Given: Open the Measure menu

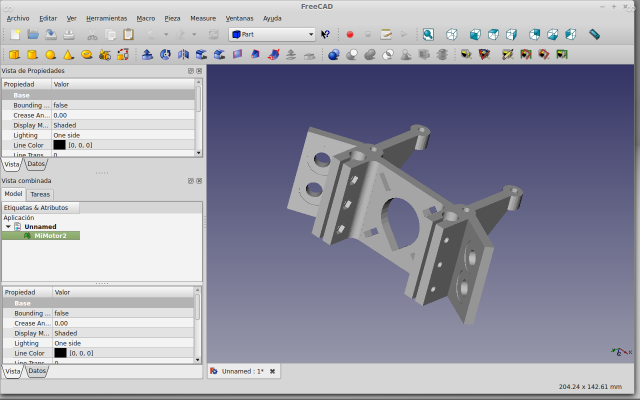Looking at the screenshot, I should tap(203, 18).
